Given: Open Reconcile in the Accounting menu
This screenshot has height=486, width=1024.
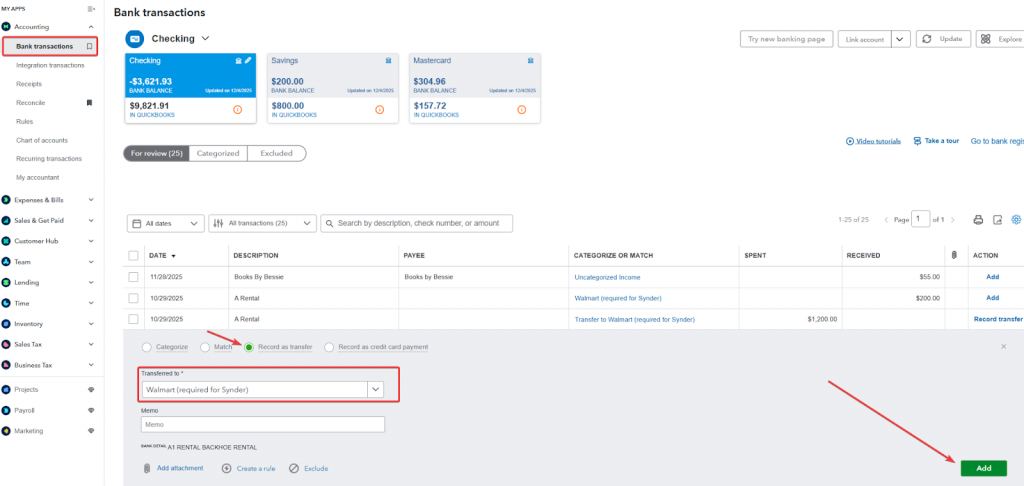Looking at the screenshot, I should 30,102.
